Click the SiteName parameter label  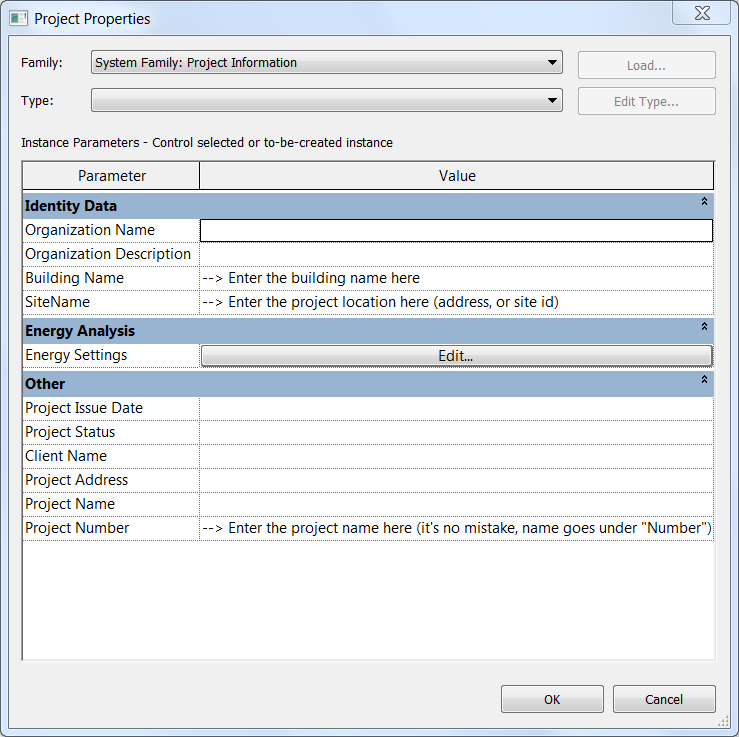click(57, 302)
